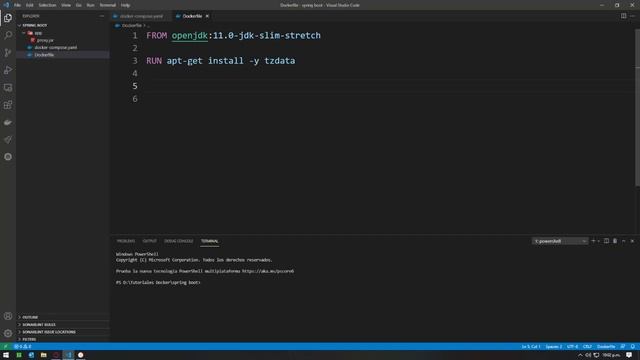The image size is (640, 360).
Task: Open the jar file in Explorer
Action: coord(62,40)
